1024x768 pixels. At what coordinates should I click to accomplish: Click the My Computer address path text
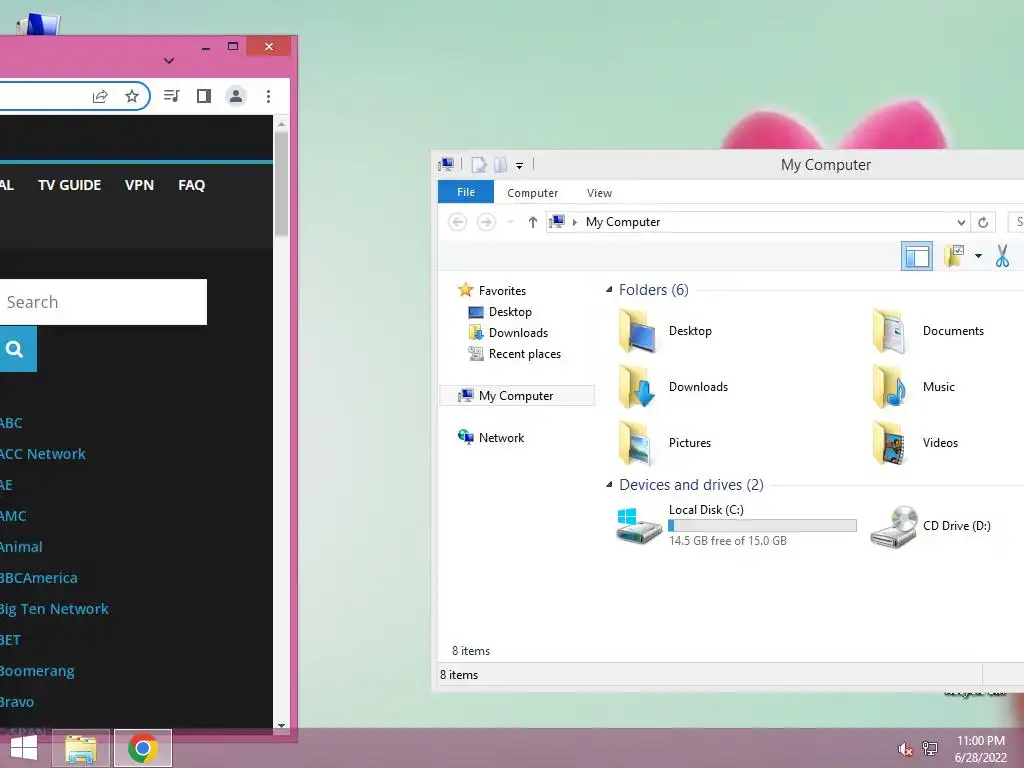623,222
